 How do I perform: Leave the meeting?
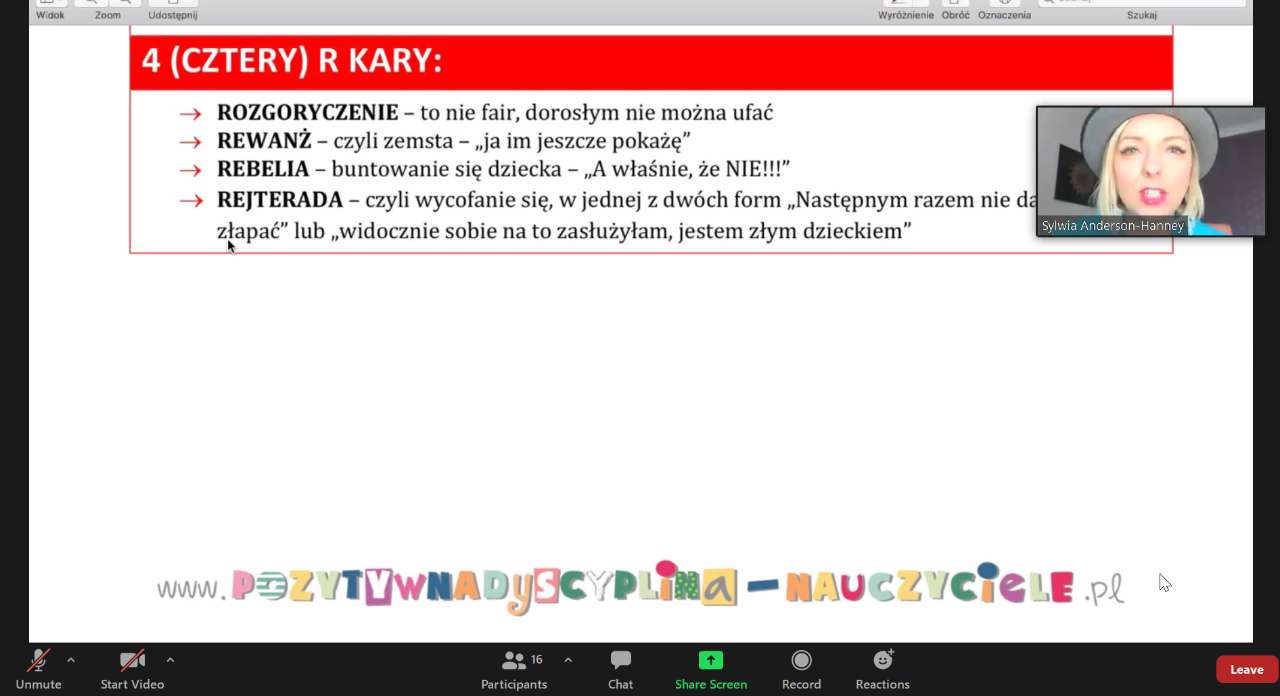(x=1246, y=670)
